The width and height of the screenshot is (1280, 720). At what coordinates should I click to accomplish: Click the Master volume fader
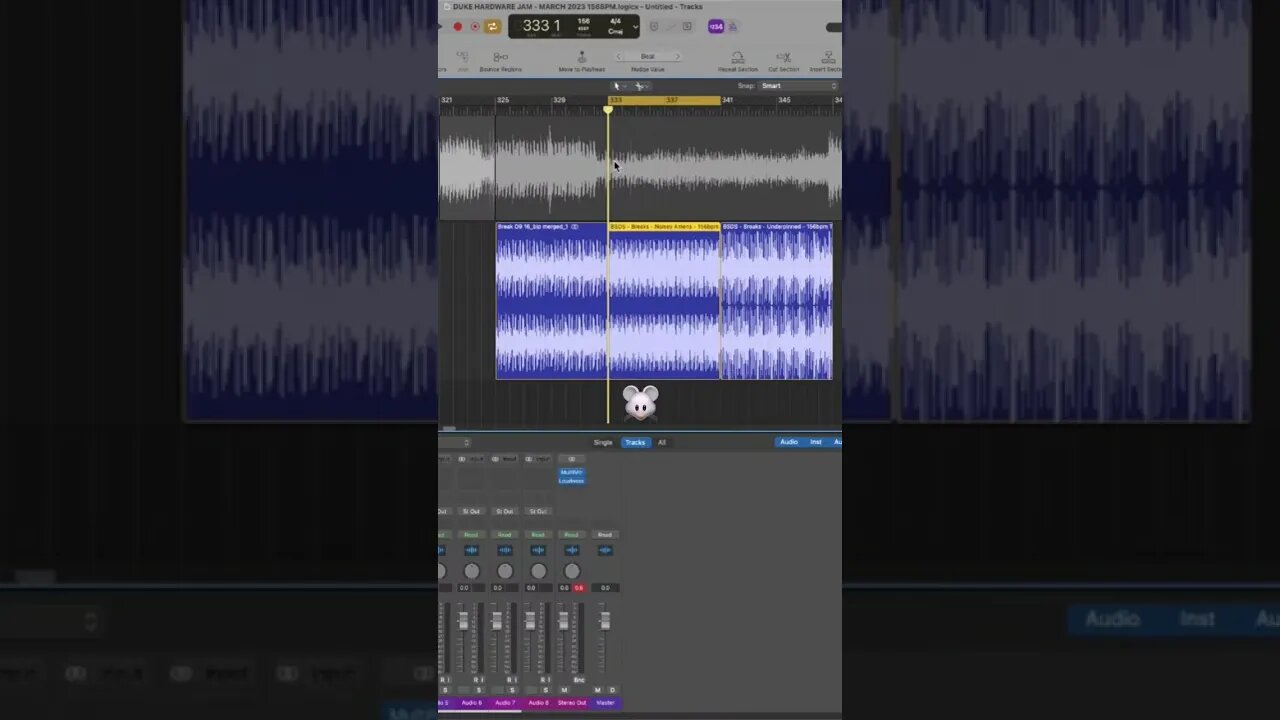pyautogui.click(x=604, y=622)
